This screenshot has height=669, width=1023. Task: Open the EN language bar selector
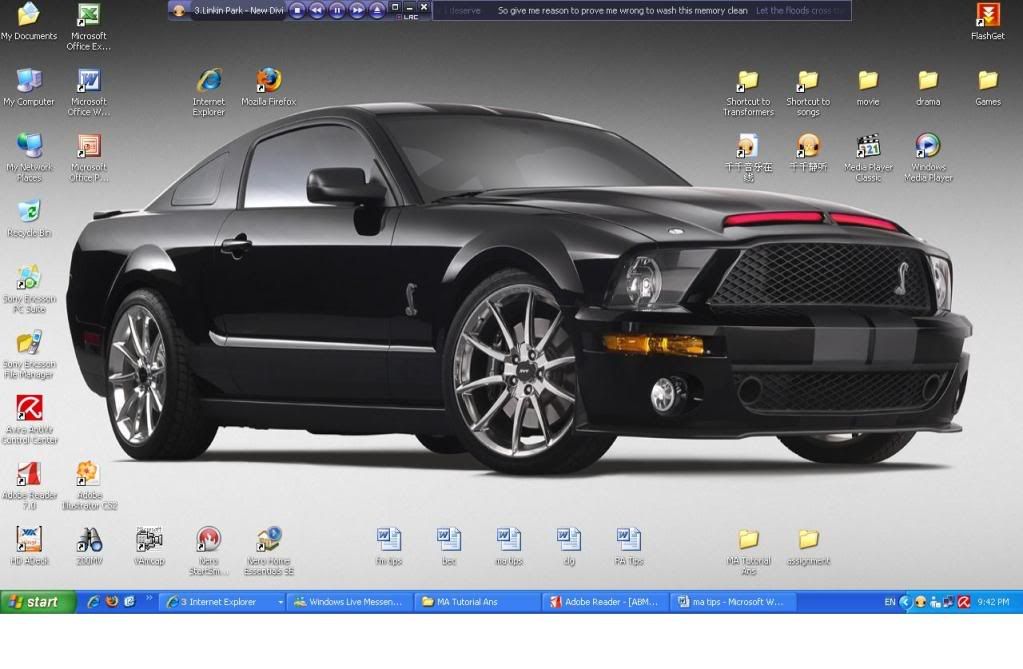(x=889, y=601)
